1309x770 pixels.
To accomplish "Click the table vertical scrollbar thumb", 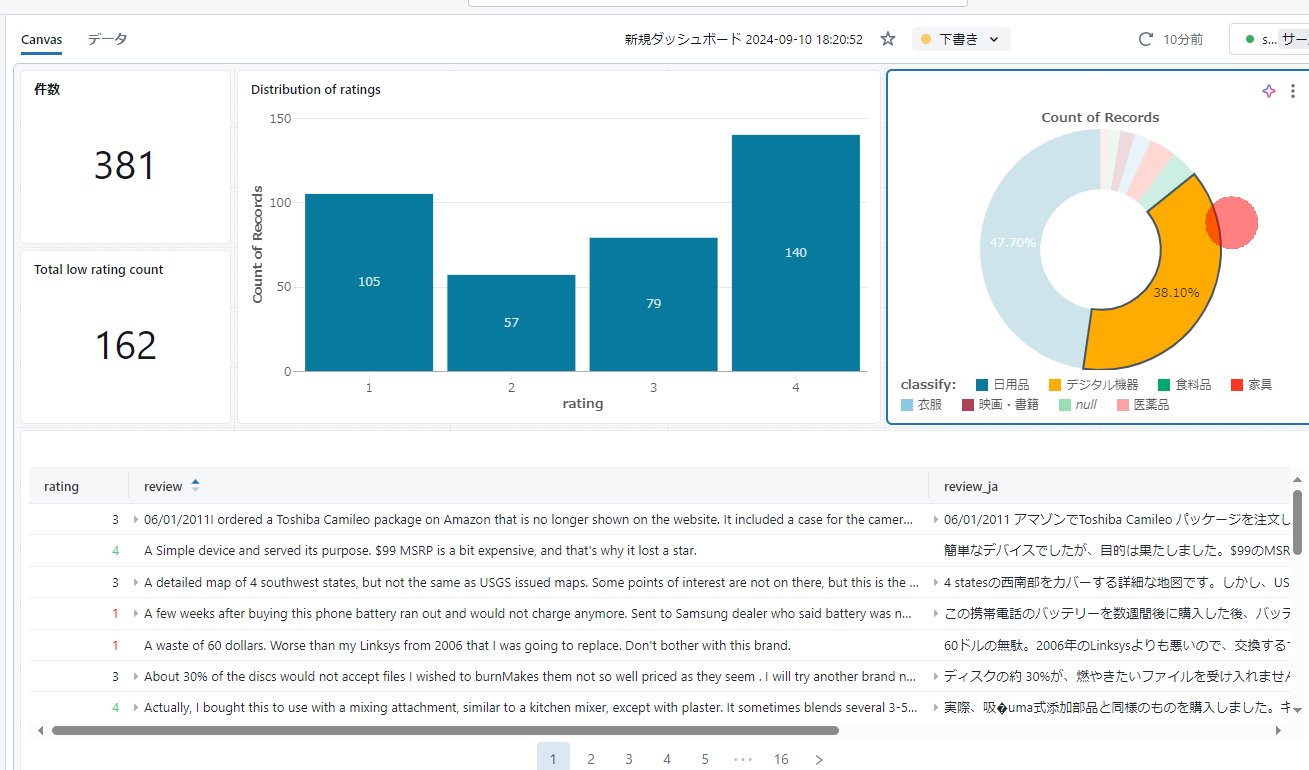I will pos(1298,521).
